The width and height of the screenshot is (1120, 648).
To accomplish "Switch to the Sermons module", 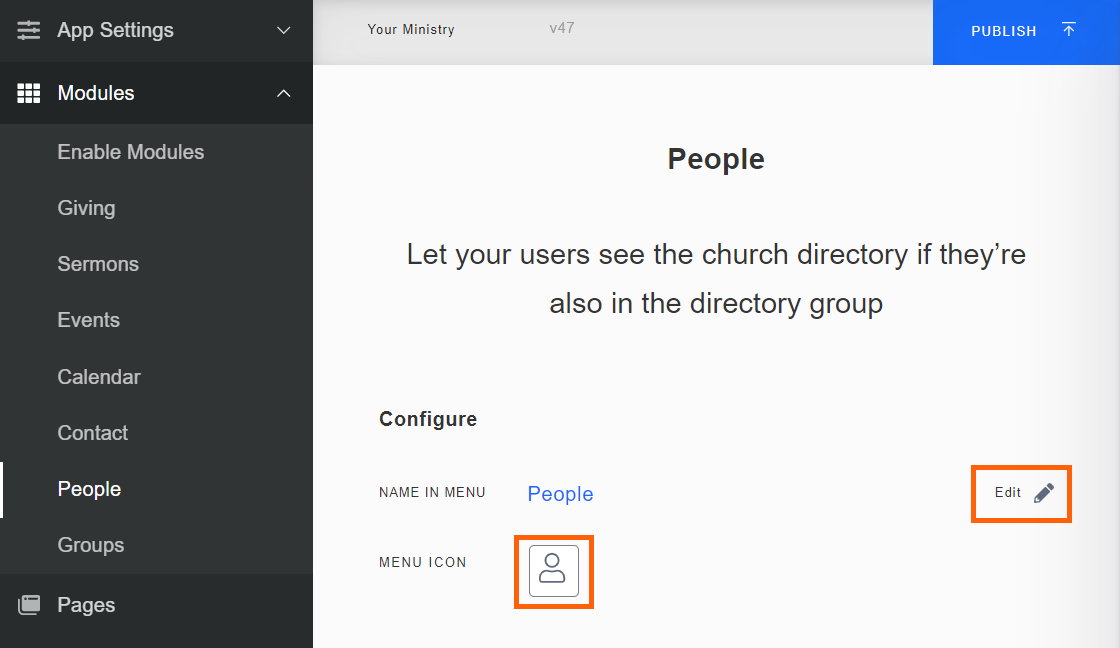I will click(97, 264).
